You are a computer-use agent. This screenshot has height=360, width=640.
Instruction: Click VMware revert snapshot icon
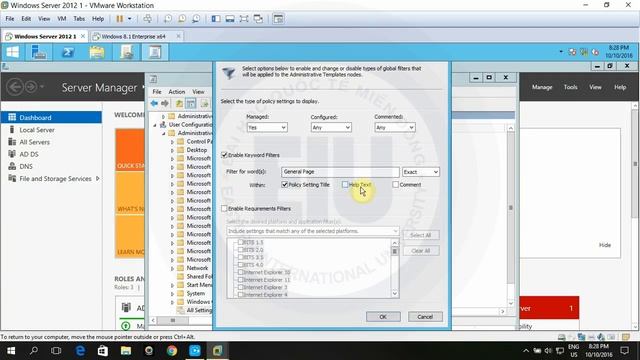tap(182, 19)
